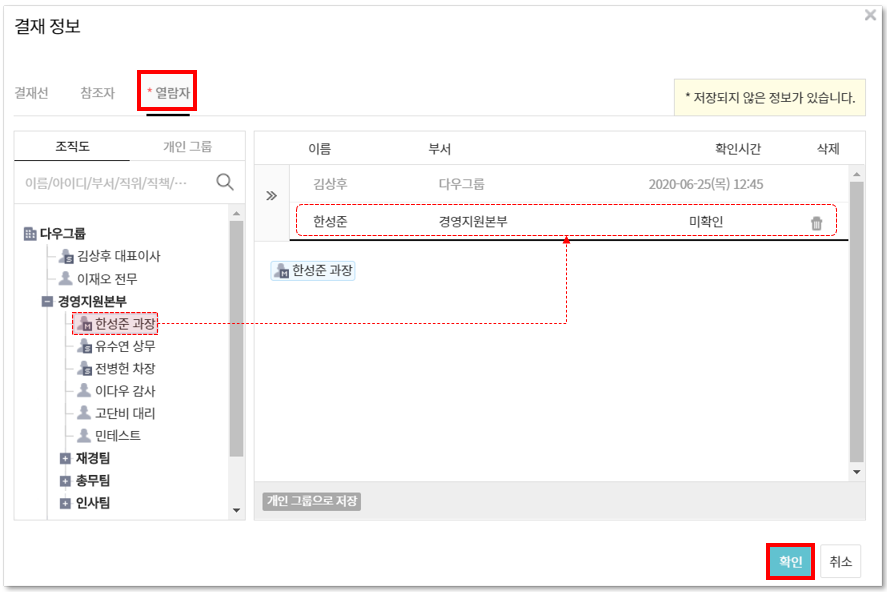This screenshot has height=592, width=887.
Task: Expand the 재경팀 tree node
Action: pos(66,459)
